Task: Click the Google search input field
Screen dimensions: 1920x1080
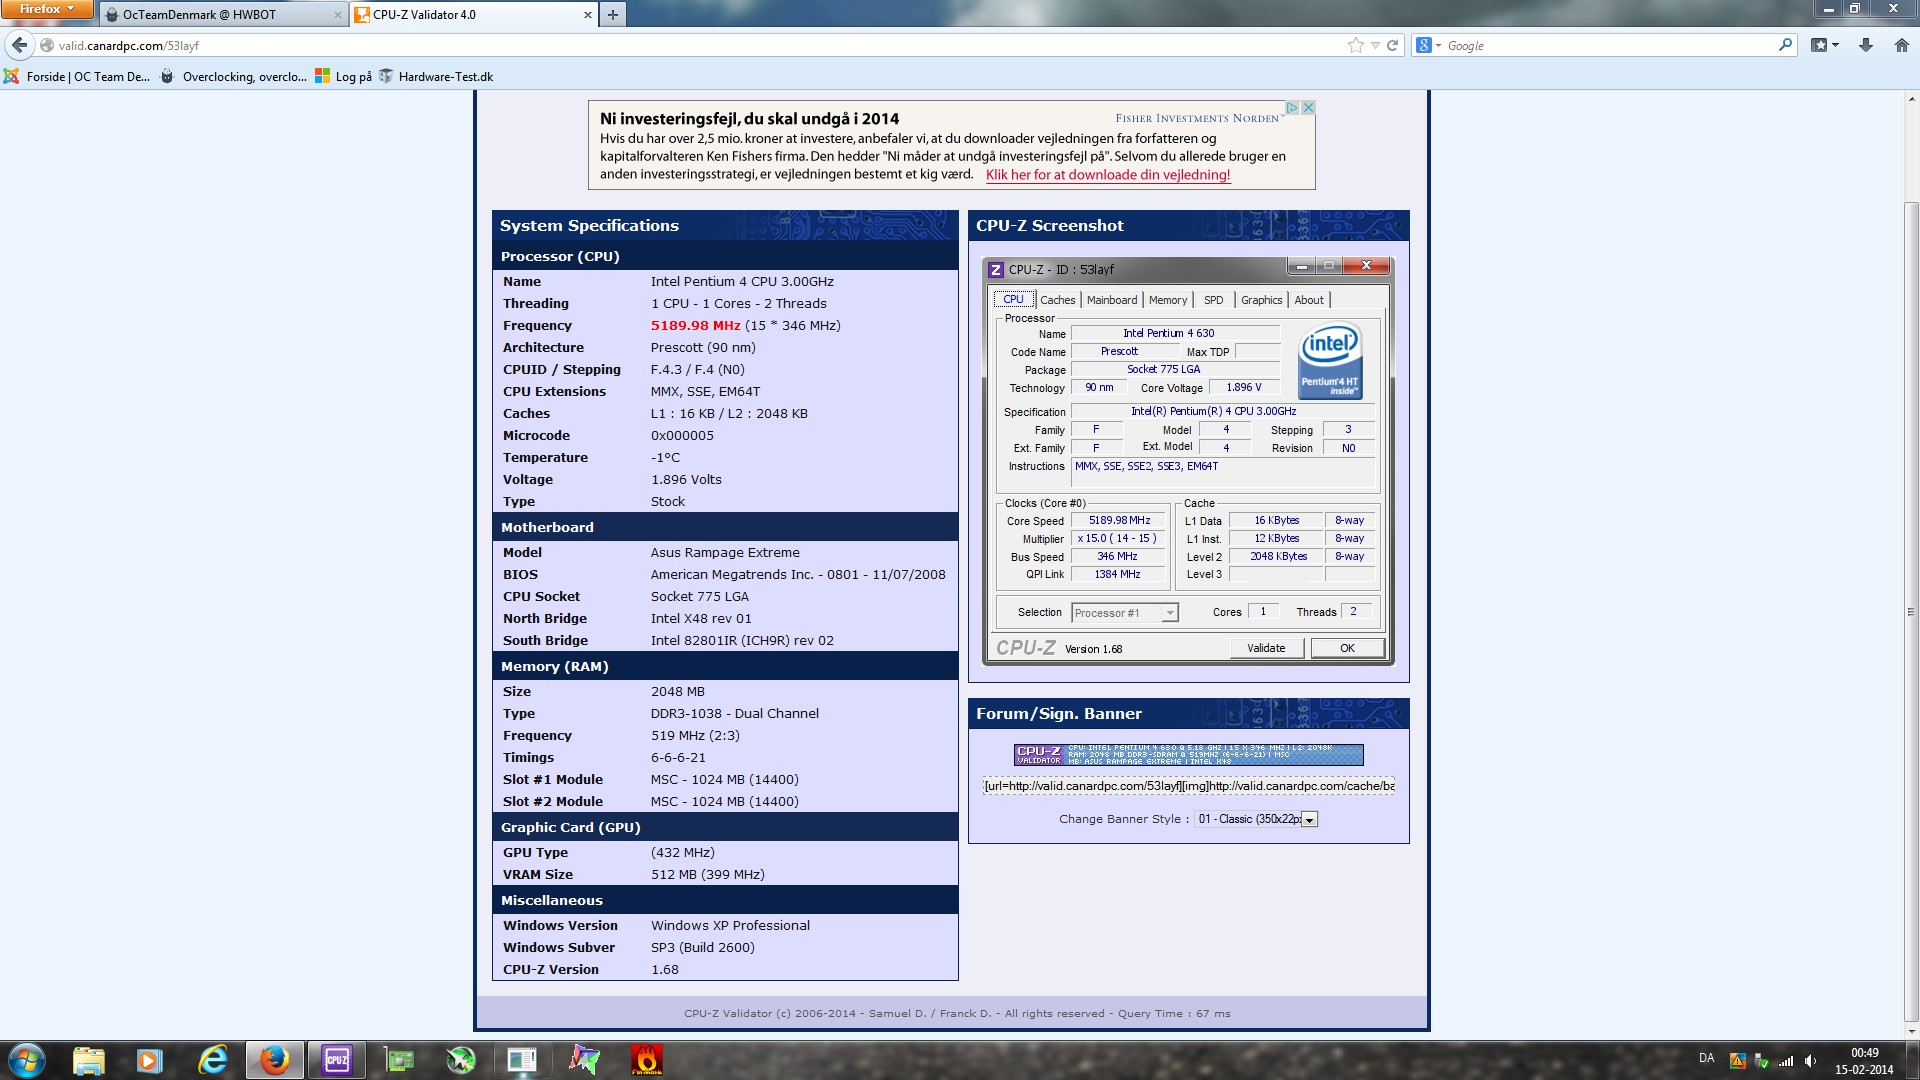Action: (1608, 45)
